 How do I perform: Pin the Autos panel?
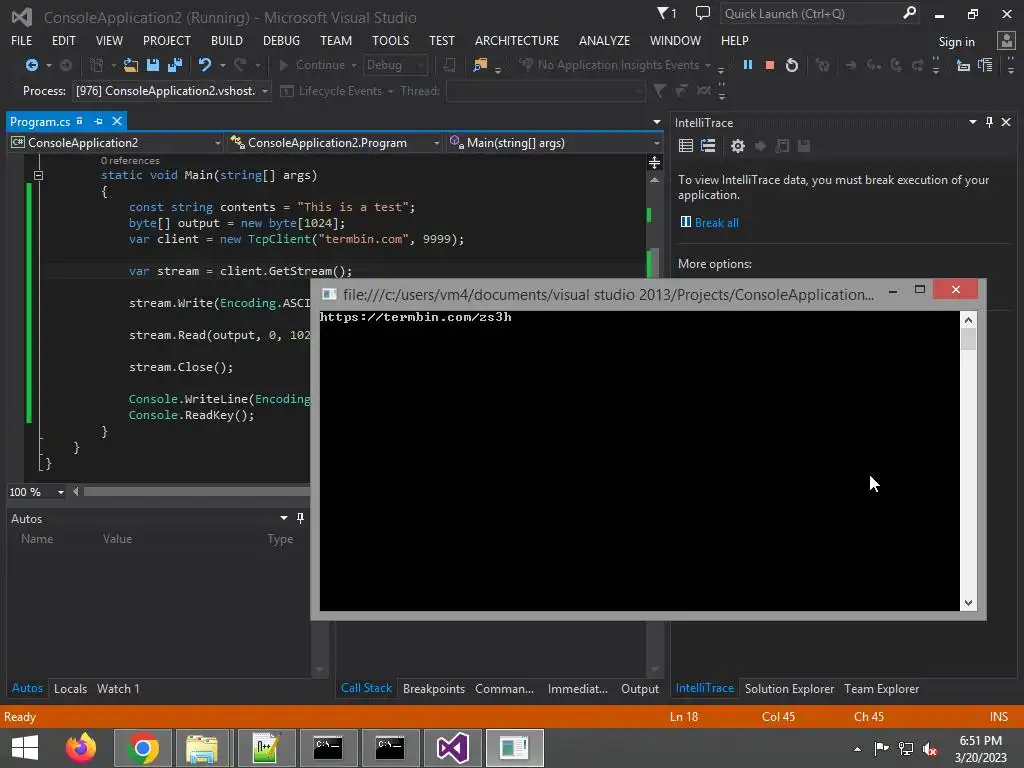300,518
